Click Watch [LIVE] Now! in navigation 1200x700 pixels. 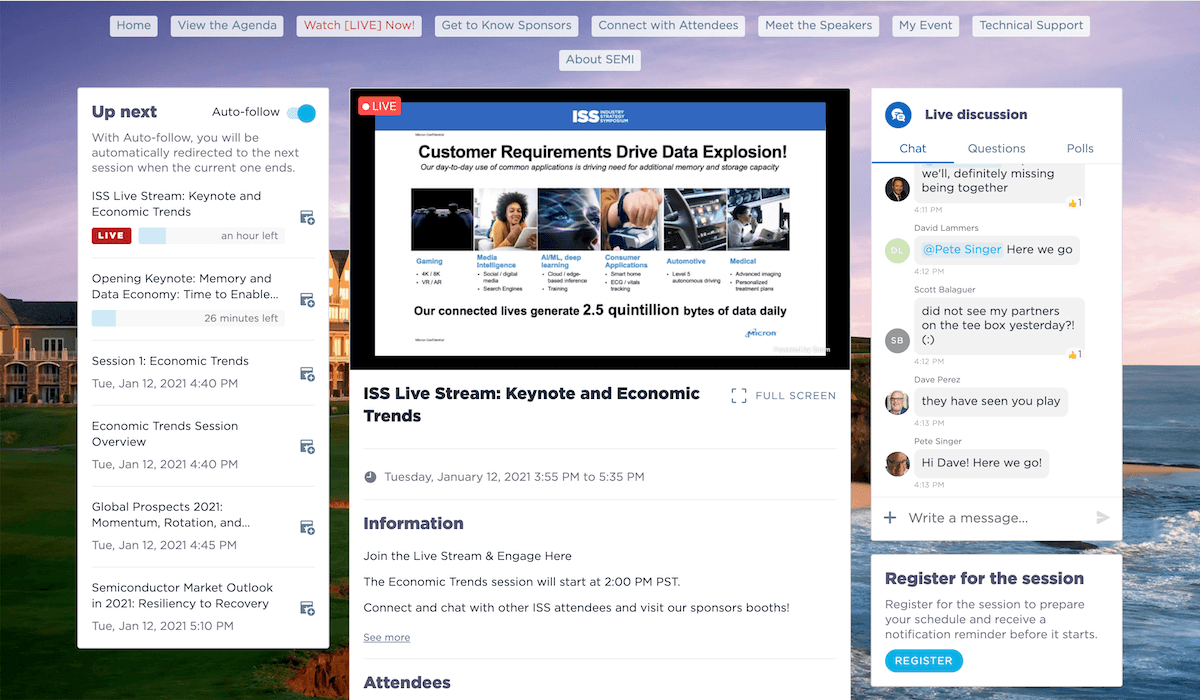[359, 26]
